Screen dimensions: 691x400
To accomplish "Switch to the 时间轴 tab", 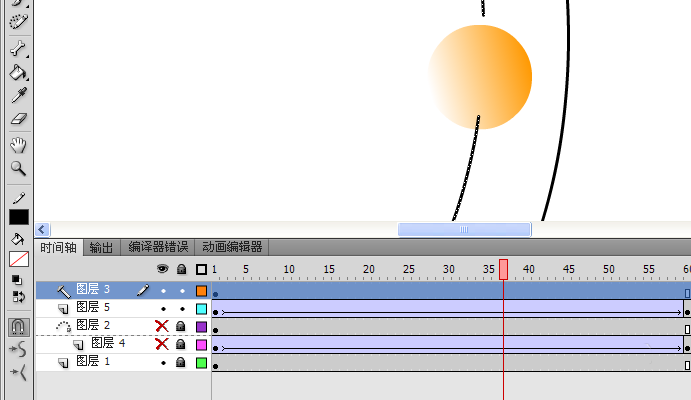I will click(58, 248).
